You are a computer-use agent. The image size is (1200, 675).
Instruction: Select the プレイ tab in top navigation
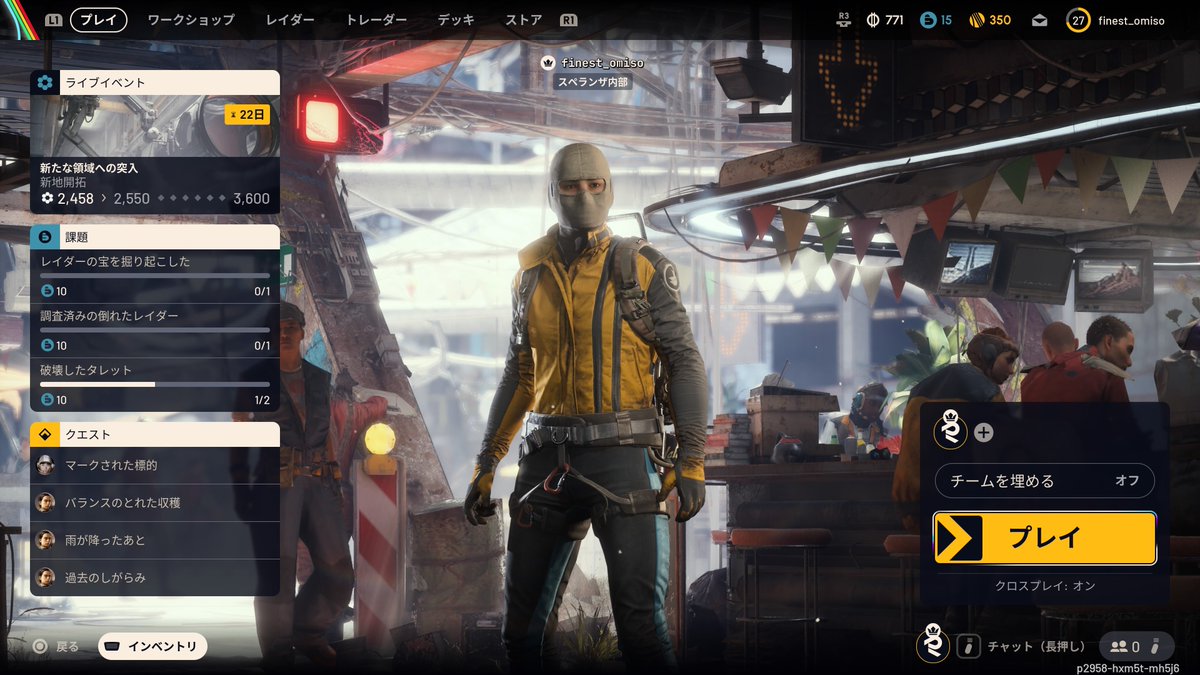98,20
